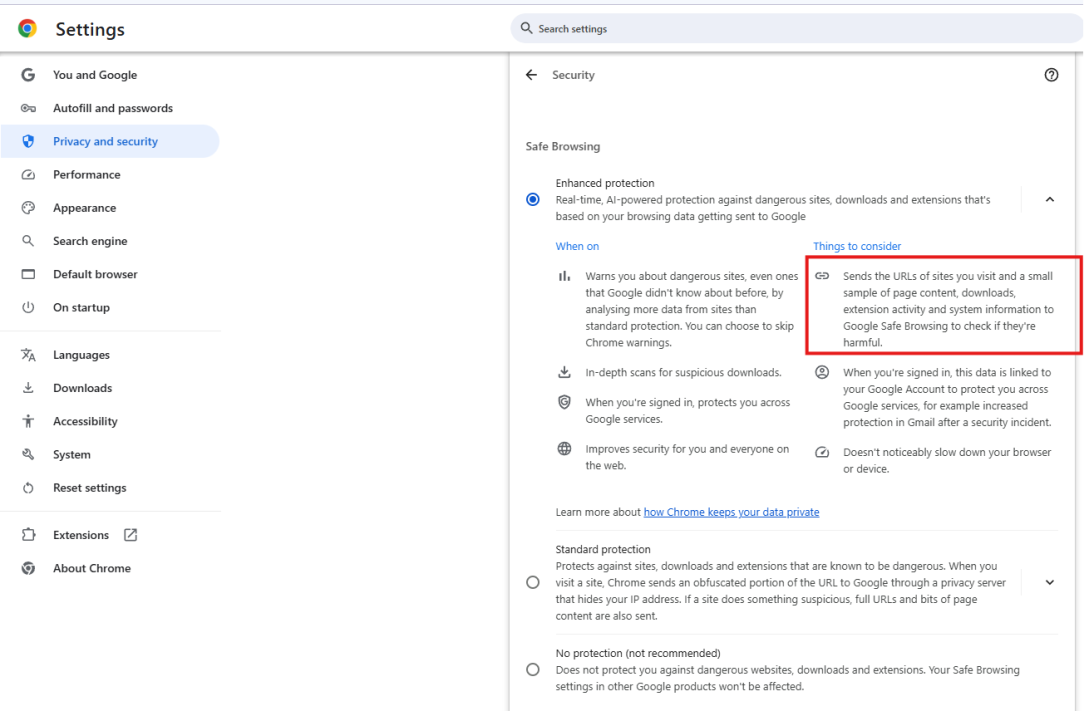This screenshot has height=711, width=1084.
Task: Click the Settings page title
Action: click(x=90, y=29)
